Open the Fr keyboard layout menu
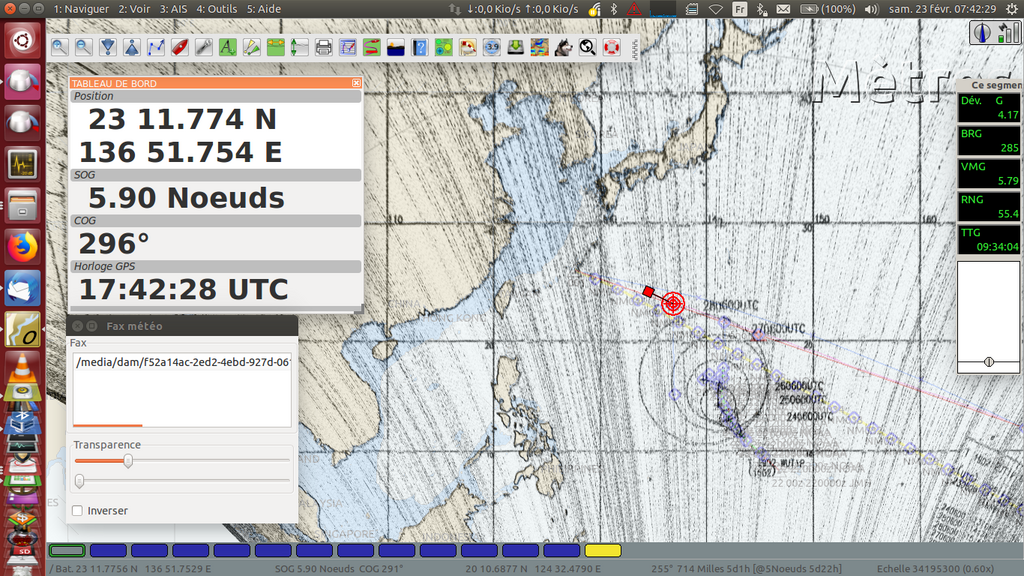1024x576 pixels. pyautogui.click(x=740, y=9)
